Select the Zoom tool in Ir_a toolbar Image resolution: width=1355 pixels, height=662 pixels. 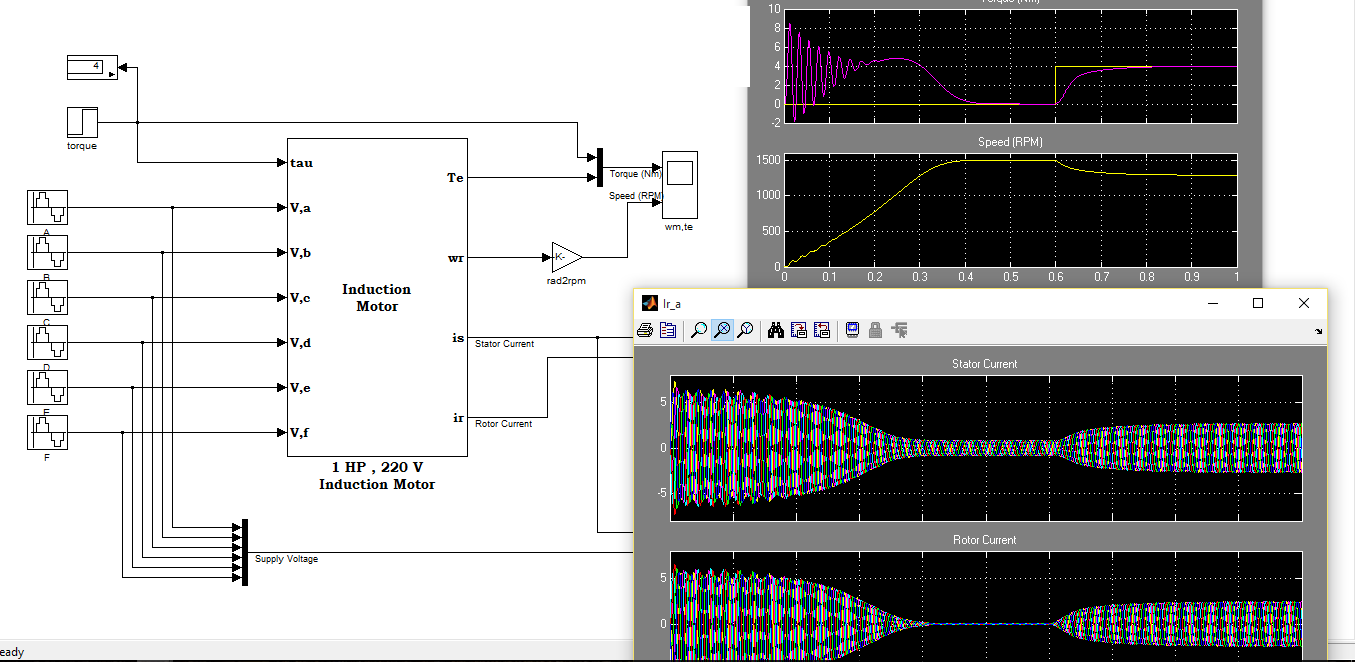coord(699,330)
